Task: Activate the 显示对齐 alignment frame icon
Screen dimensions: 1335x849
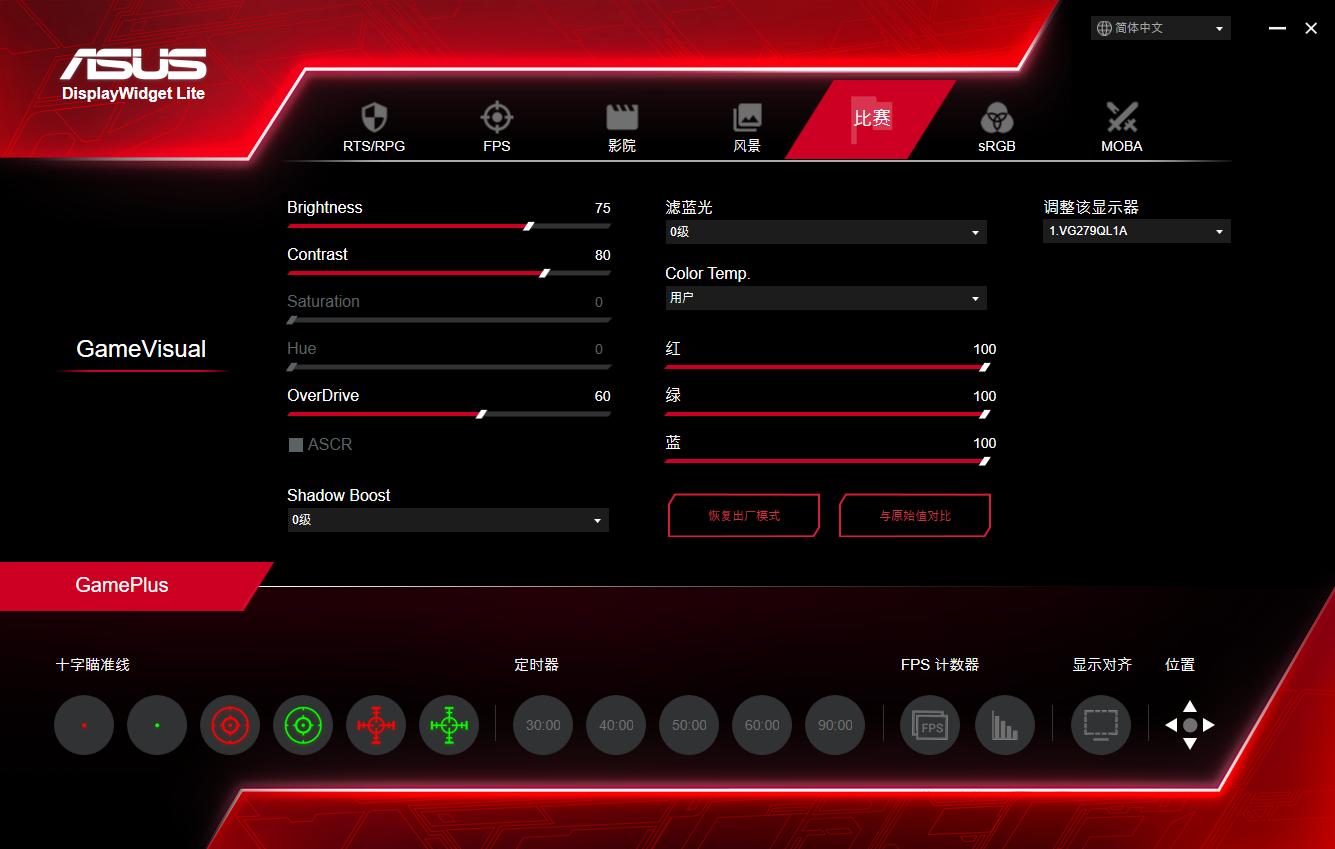Action: (x=1100, y=725)
